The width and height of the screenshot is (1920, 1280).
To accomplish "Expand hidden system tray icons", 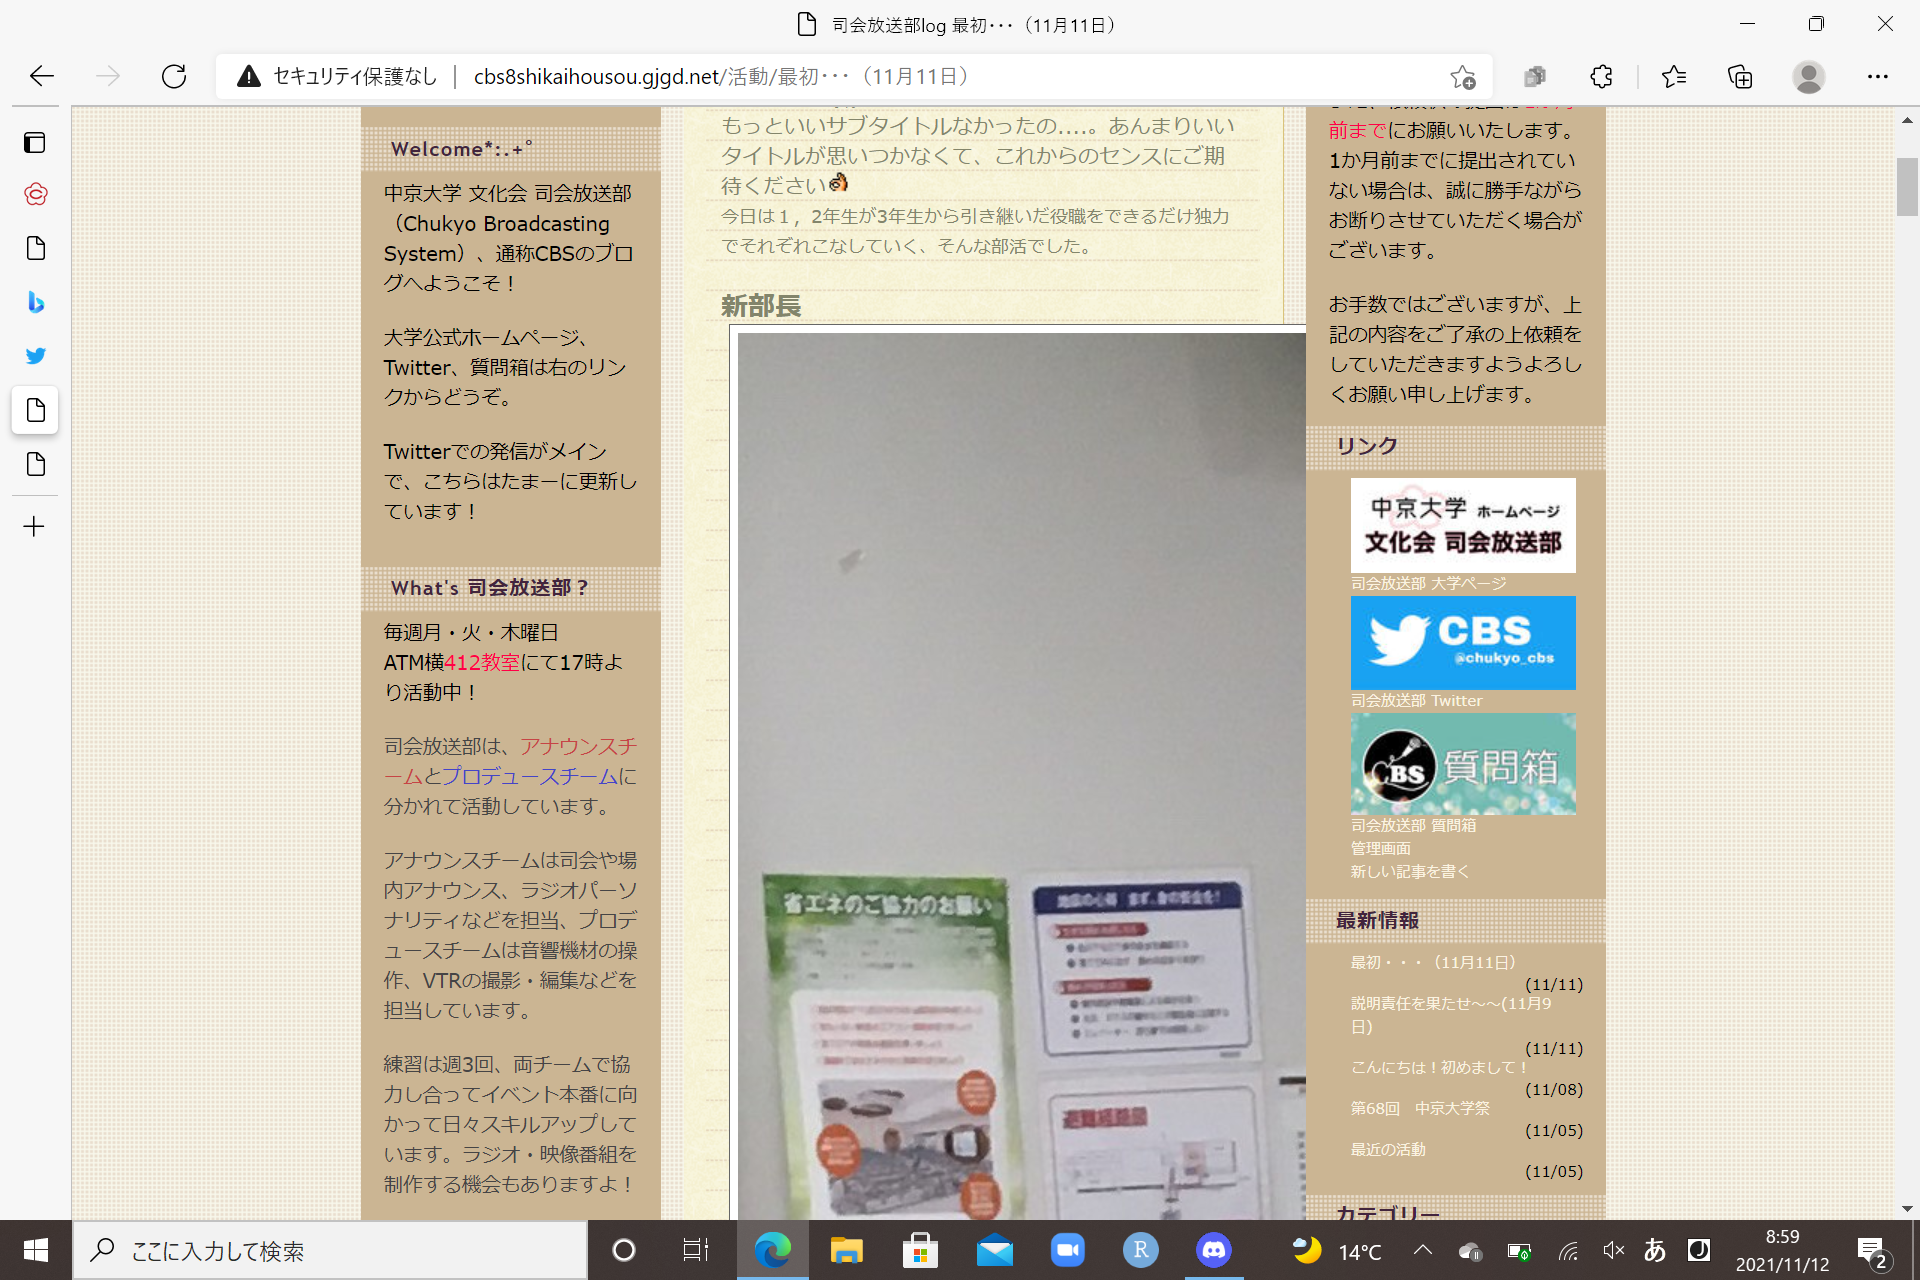I will [1422, 1250].
